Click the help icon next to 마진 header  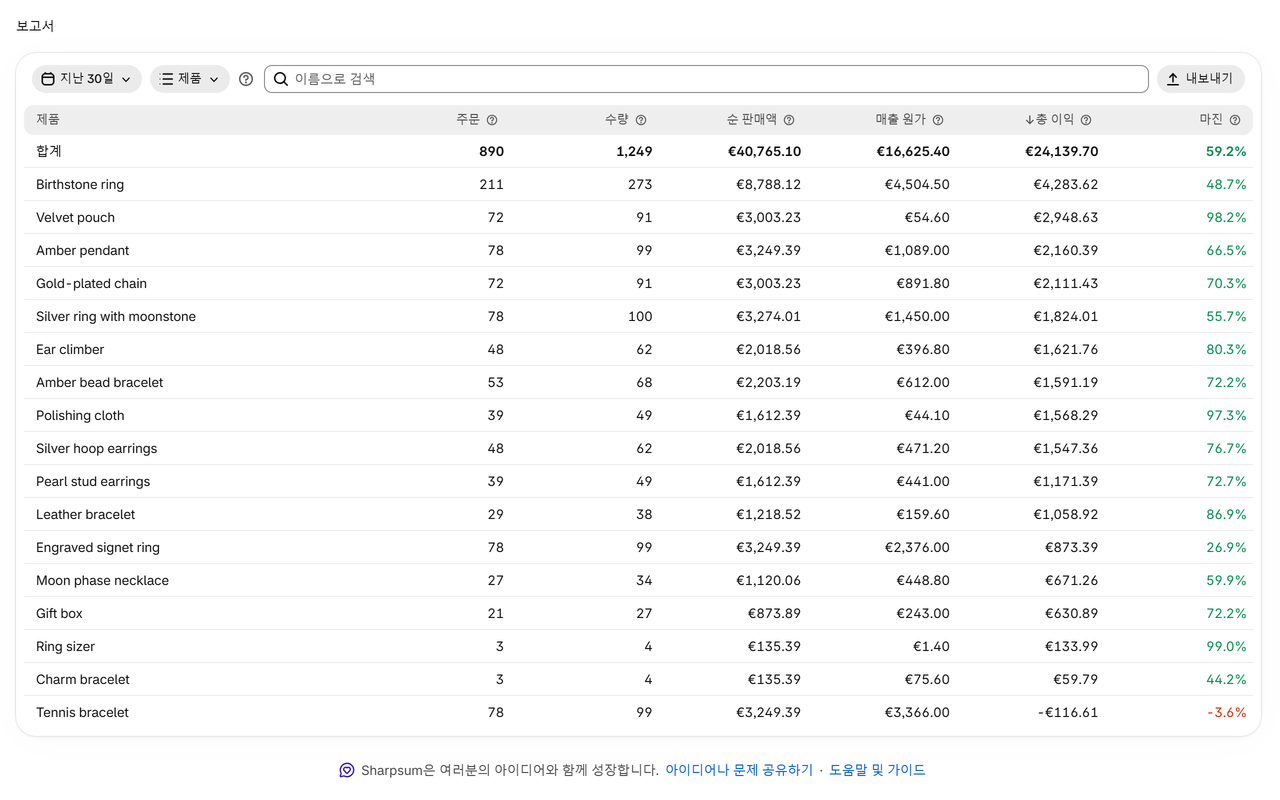coord(1235,120)
